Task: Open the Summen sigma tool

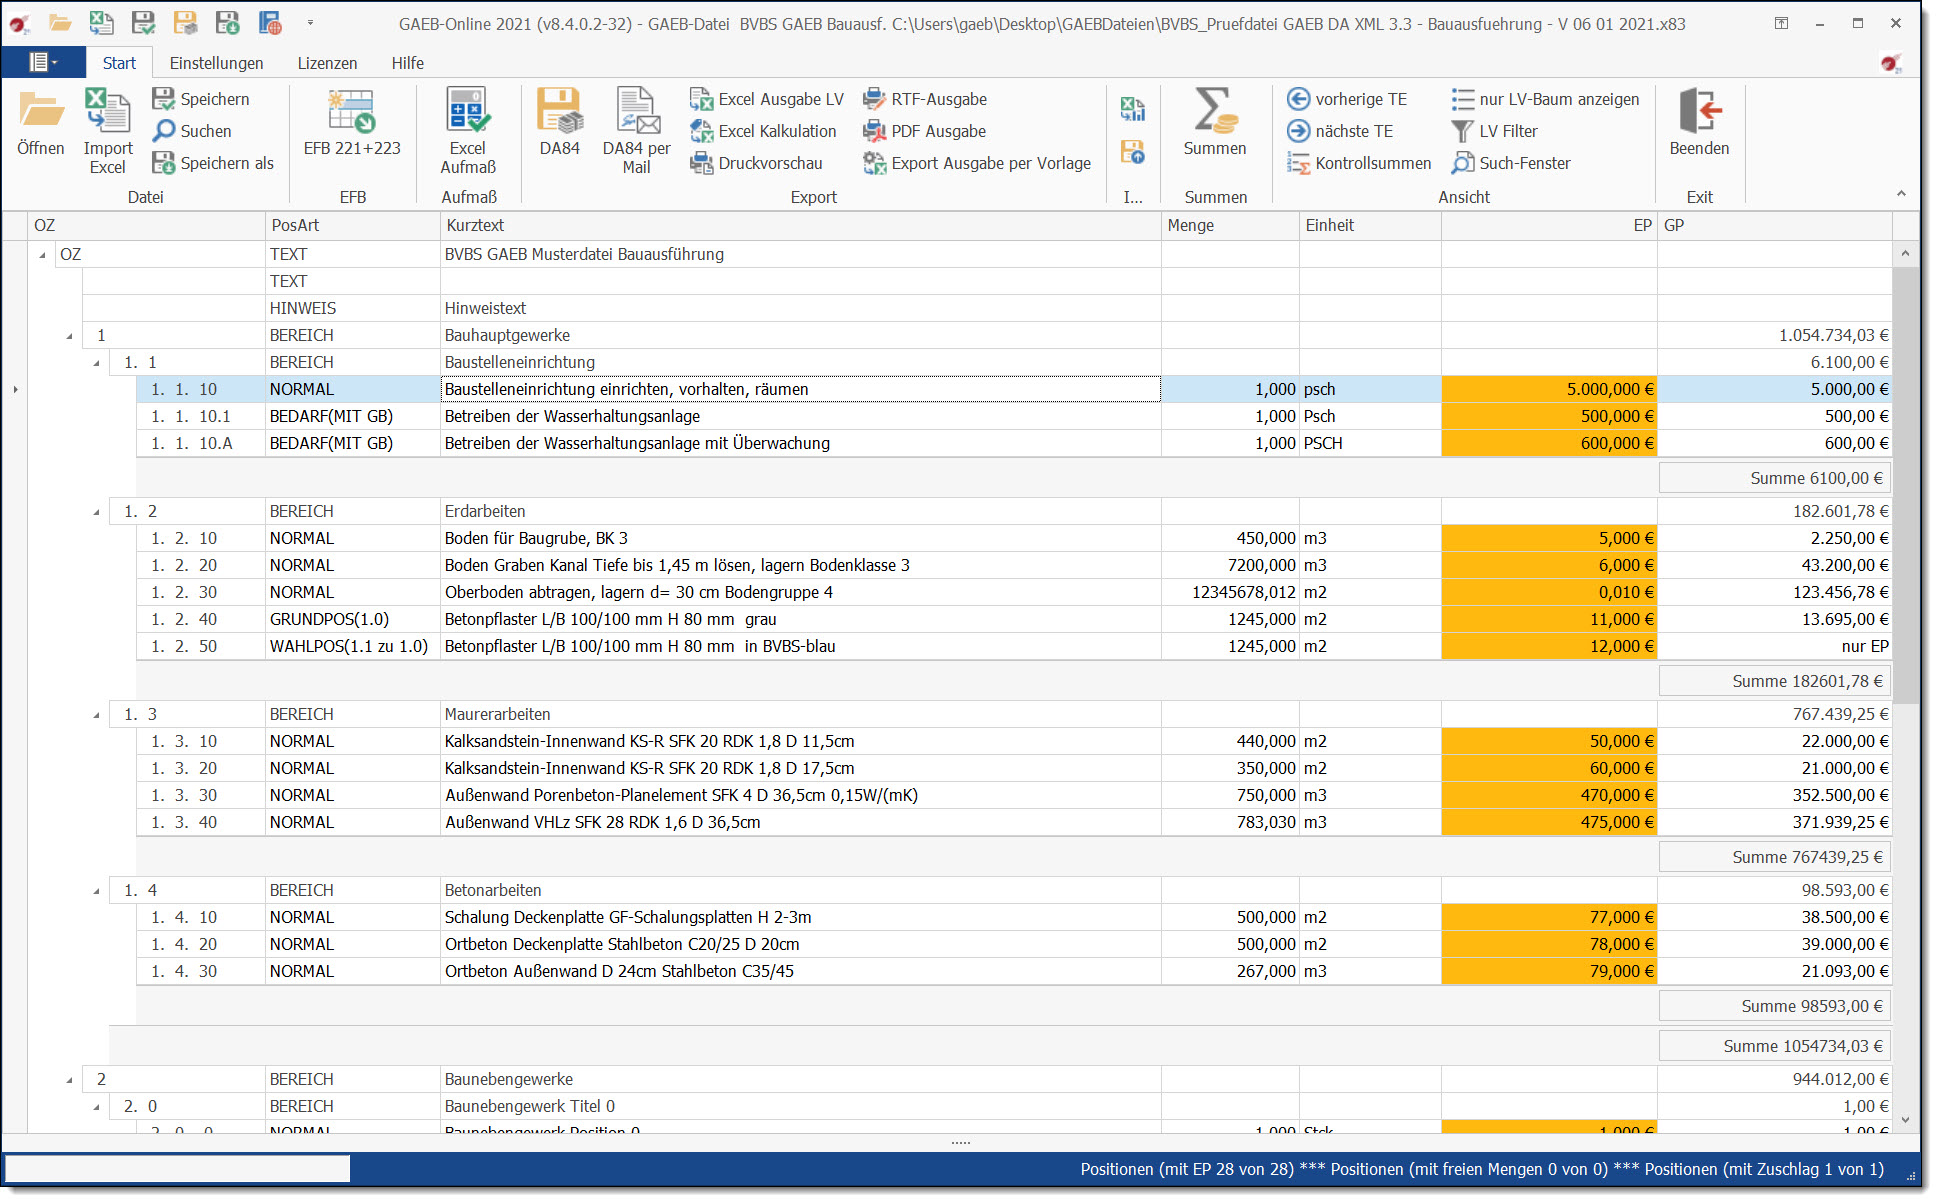Action: [x=1215, y=122]
